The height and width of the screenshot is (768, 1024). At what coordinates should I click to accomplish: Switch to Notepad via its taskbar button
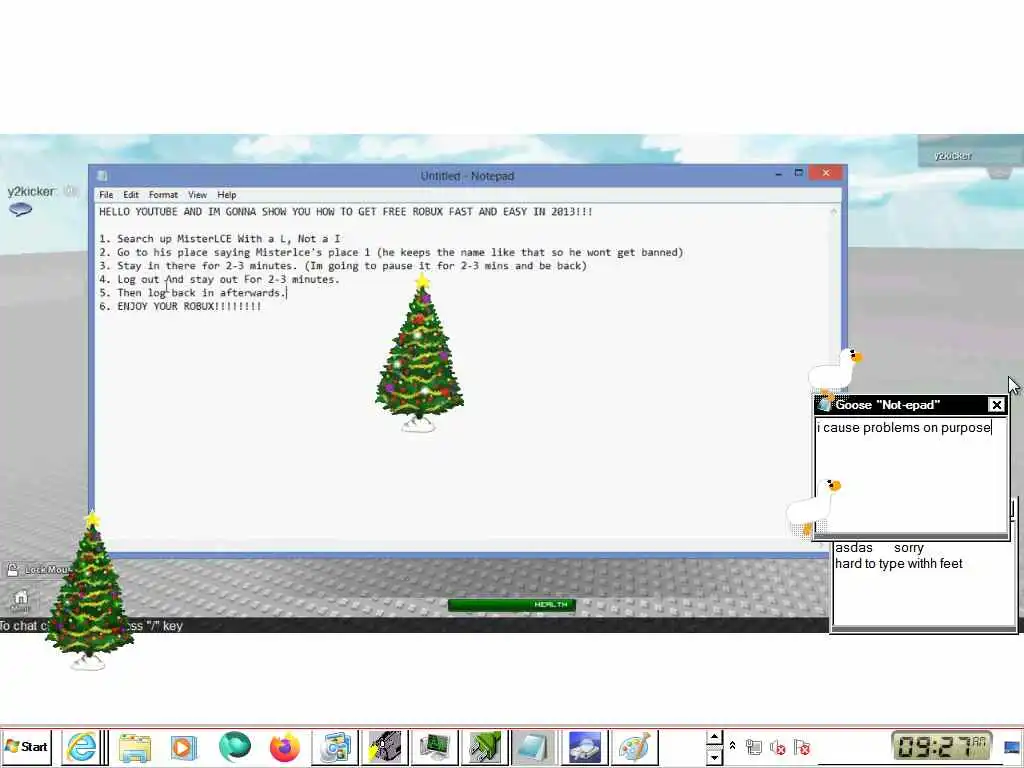[534, 747]
